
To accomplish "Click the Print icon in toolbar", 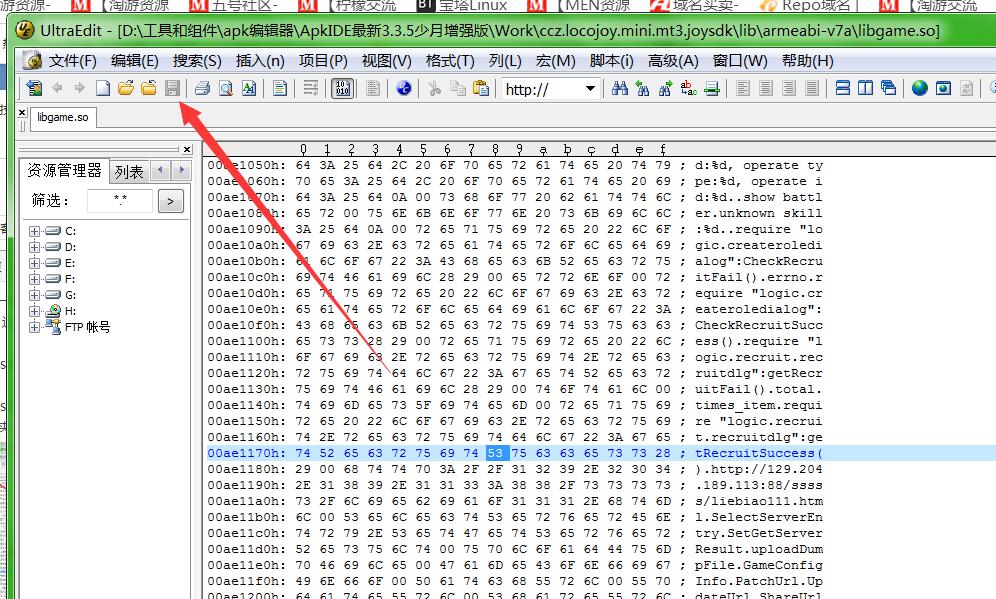I will (202, 89).
